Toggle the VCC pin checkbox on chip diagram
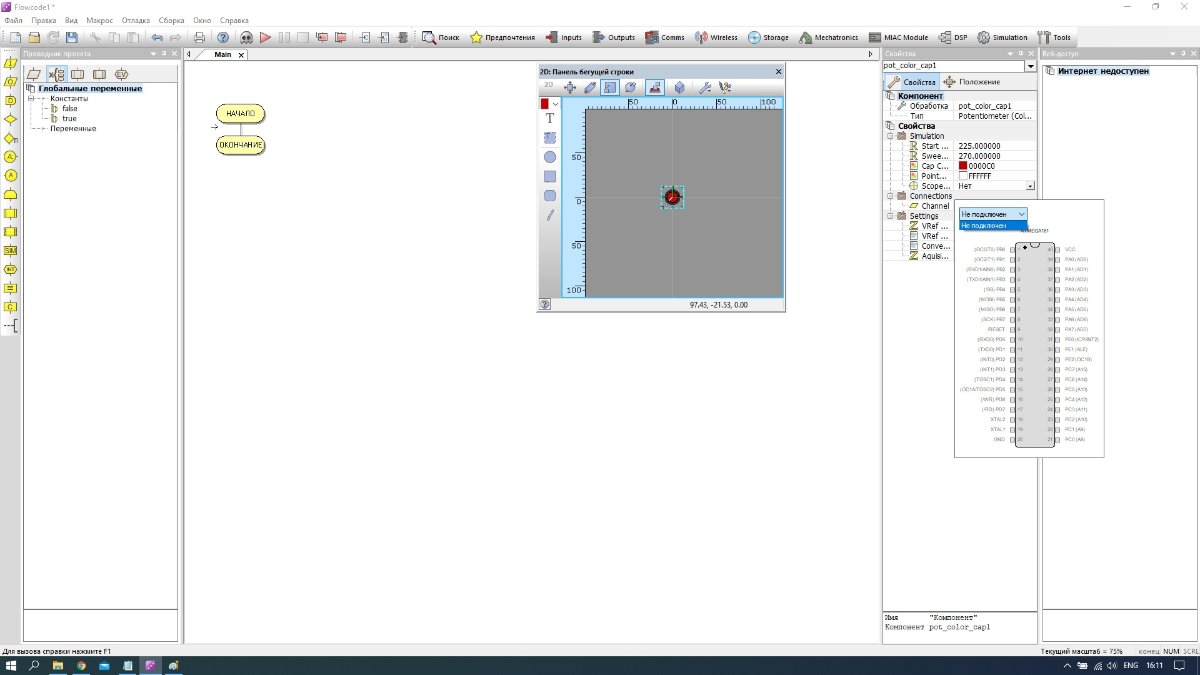The width and height of the screenshot is (1200, 675). point(1057,250)
